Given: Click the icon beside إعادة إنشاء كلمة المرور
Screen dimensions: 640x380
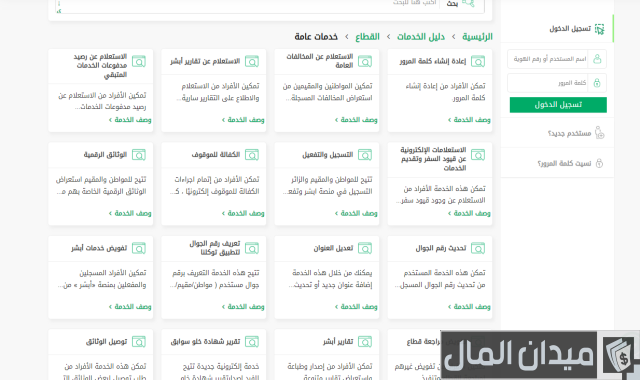Looking at the screenshot, I should (478, 62).
